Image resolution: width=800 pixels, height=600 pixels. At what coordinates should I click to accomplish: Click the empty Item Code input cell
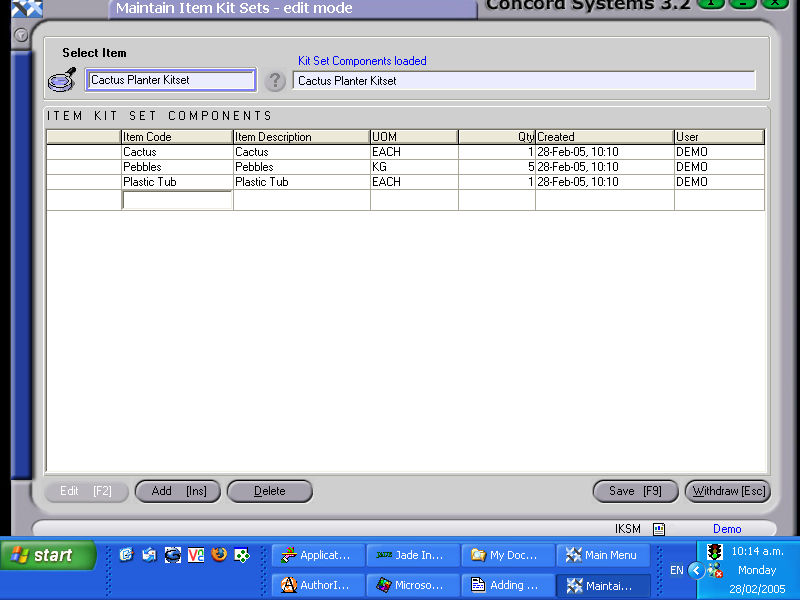click(x=176, y=199)
